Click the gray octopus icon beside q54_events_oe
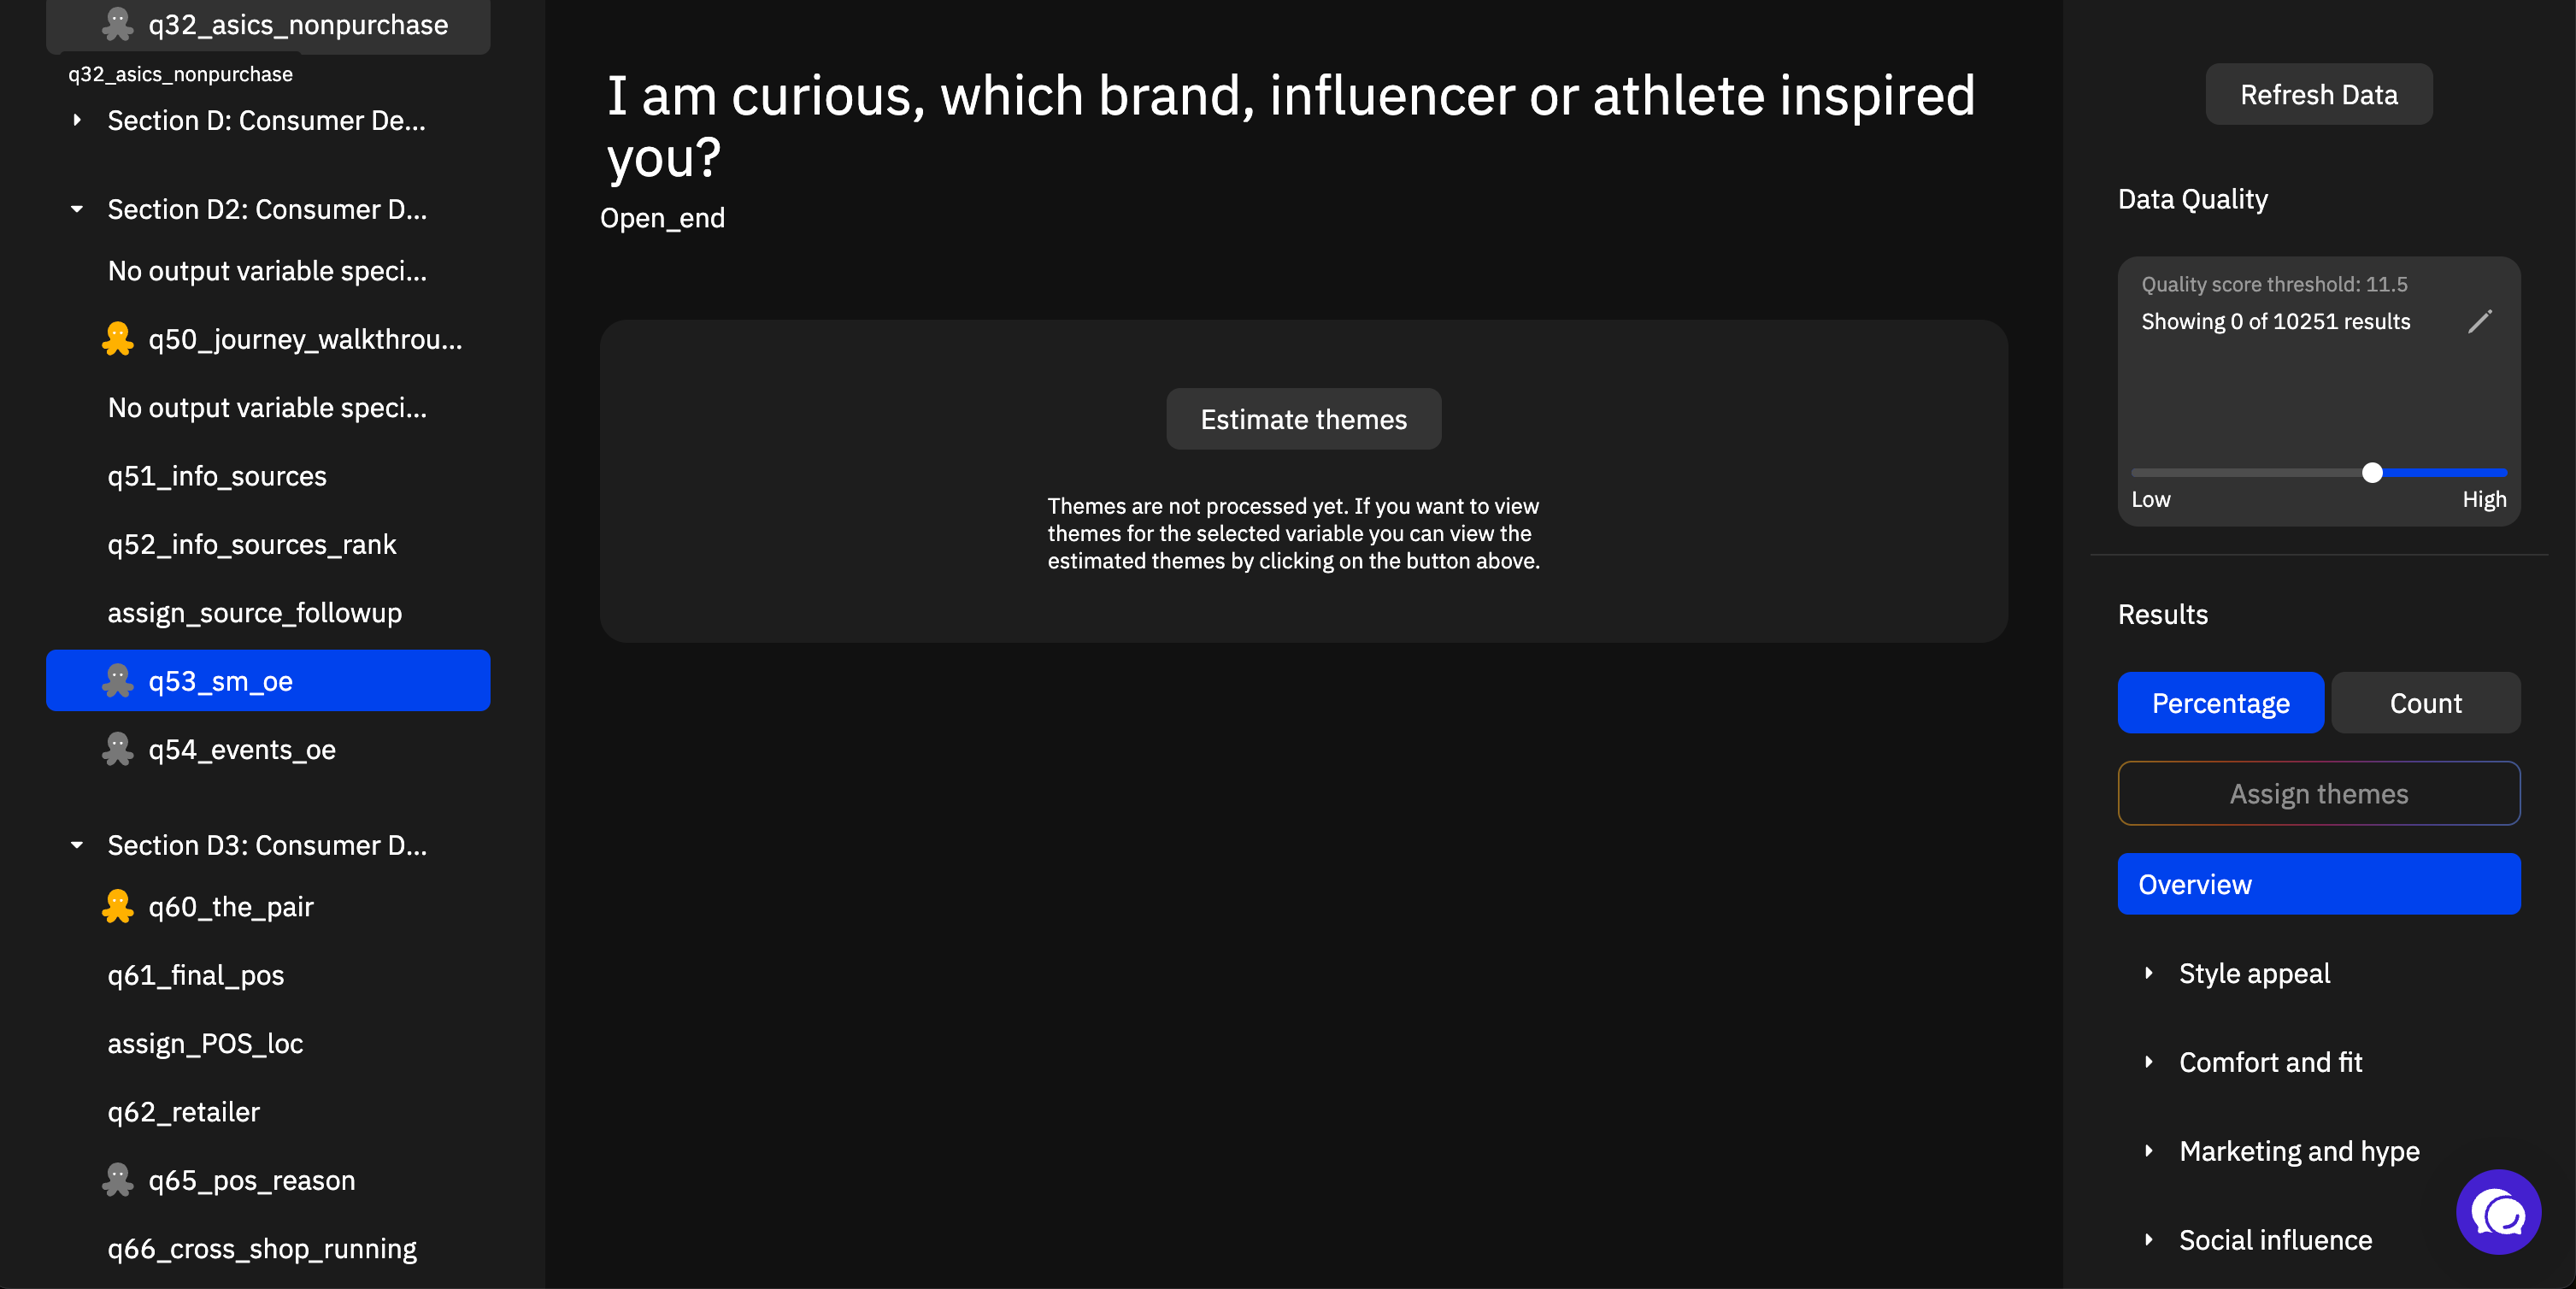Viewport: 2576px width, 1289px height. pos(118,749)
